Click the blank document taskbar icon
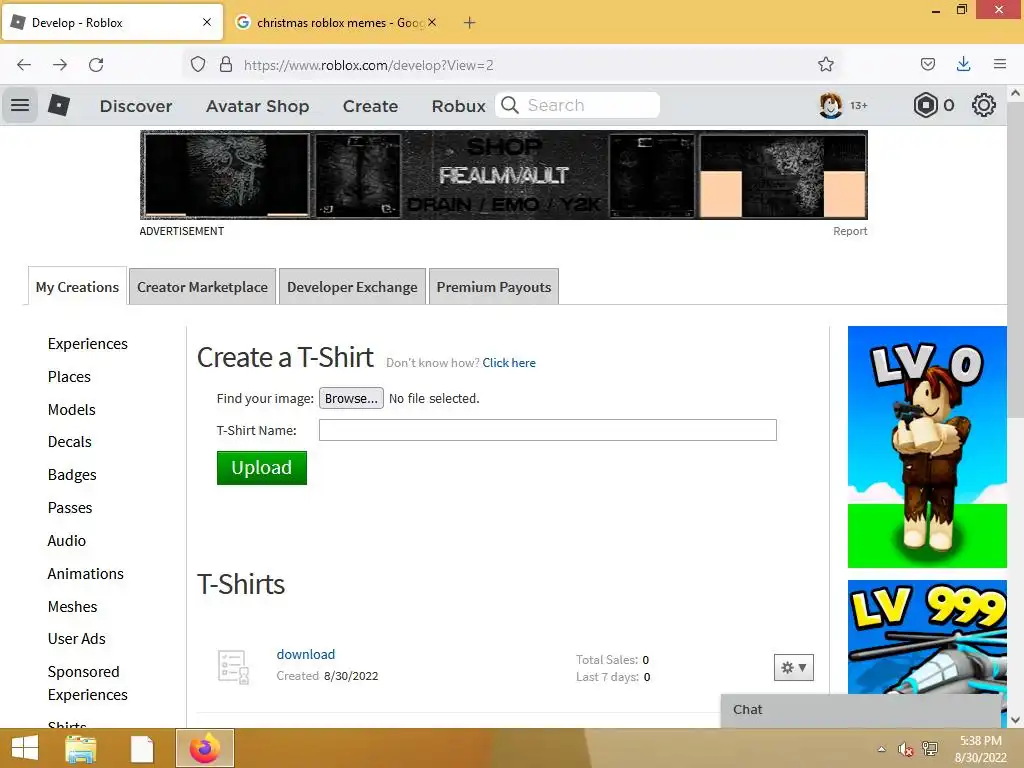 [142, 748]
